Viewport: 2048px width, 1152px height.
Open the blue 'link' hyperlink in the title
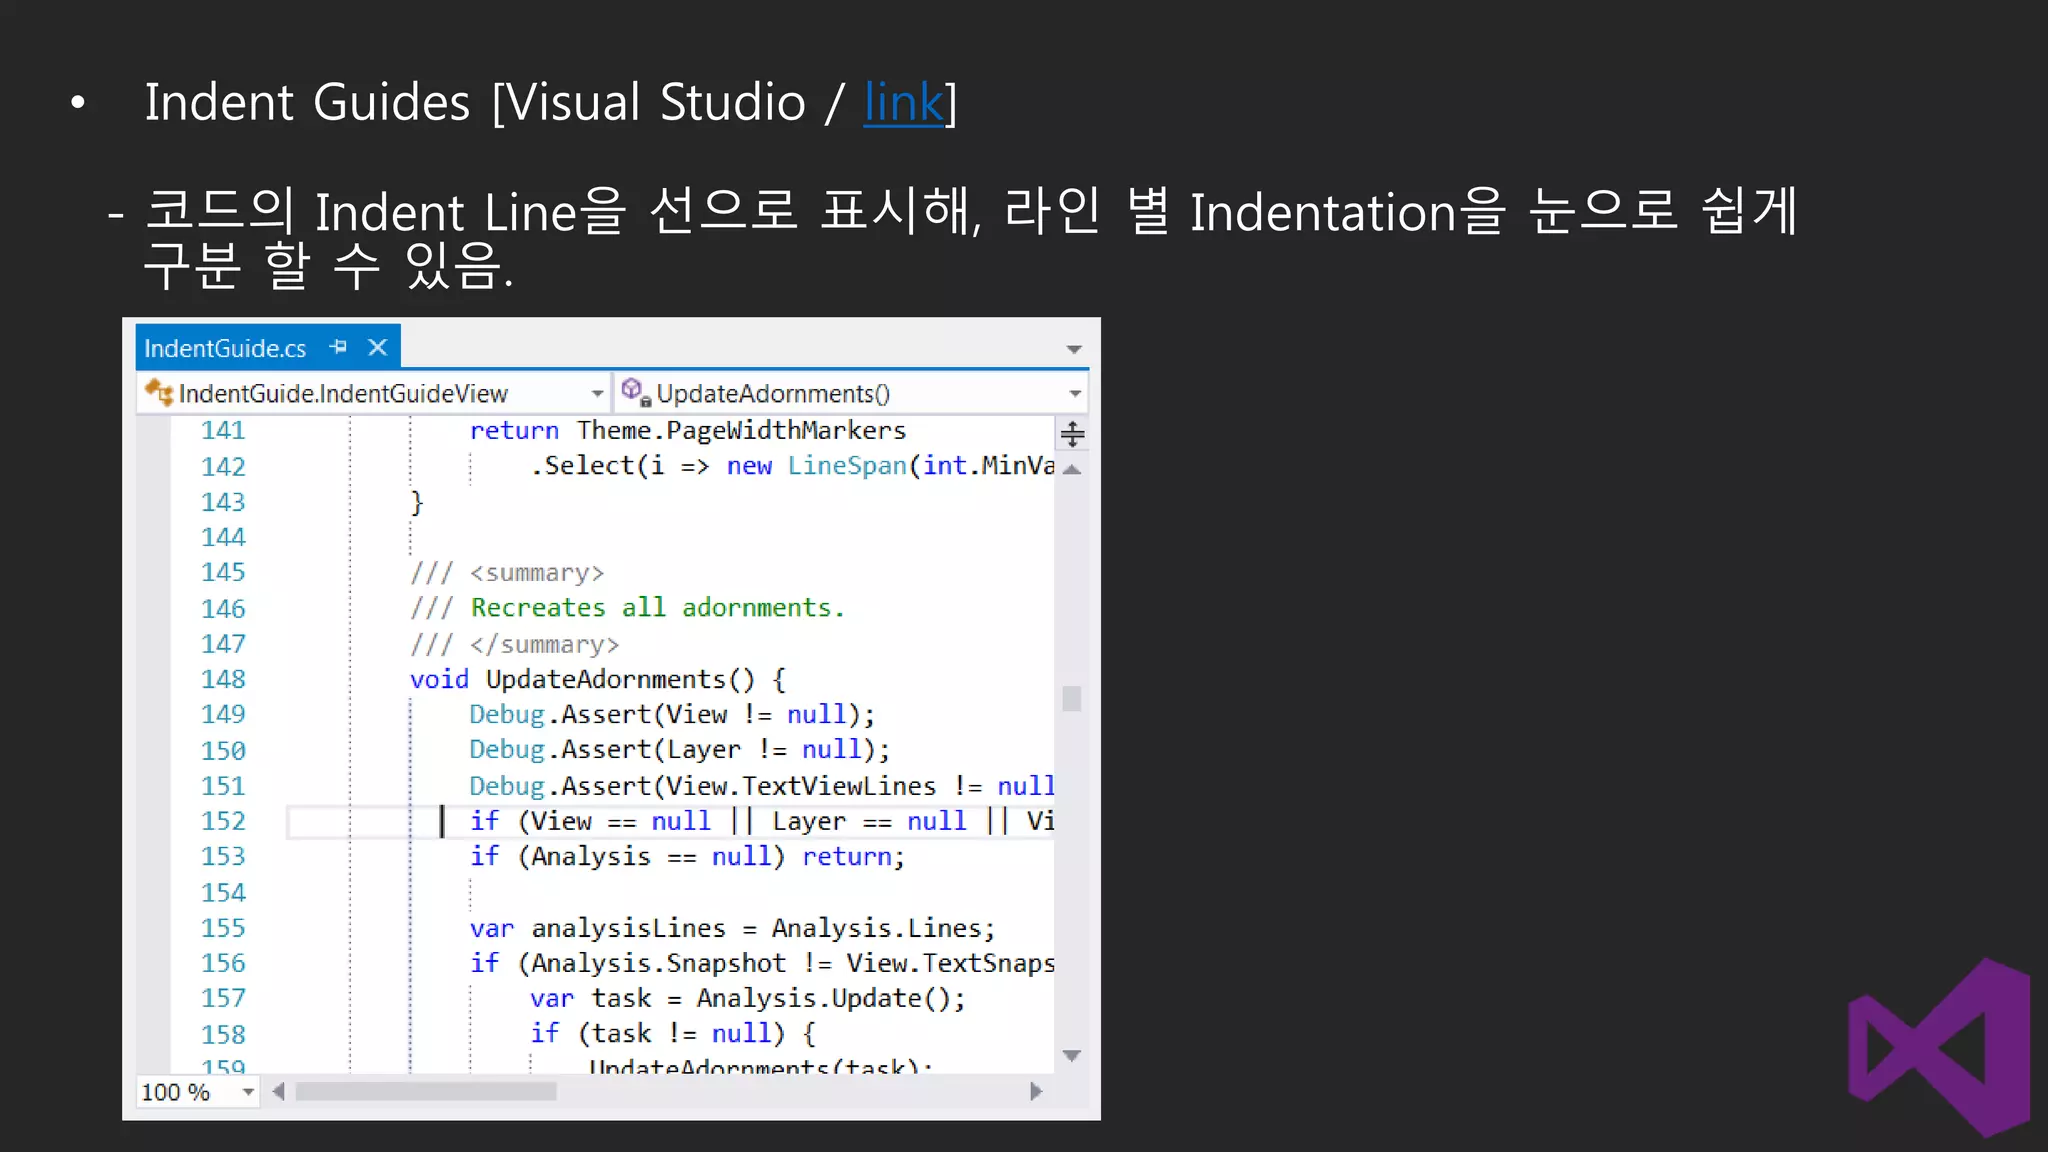[904, 102]
